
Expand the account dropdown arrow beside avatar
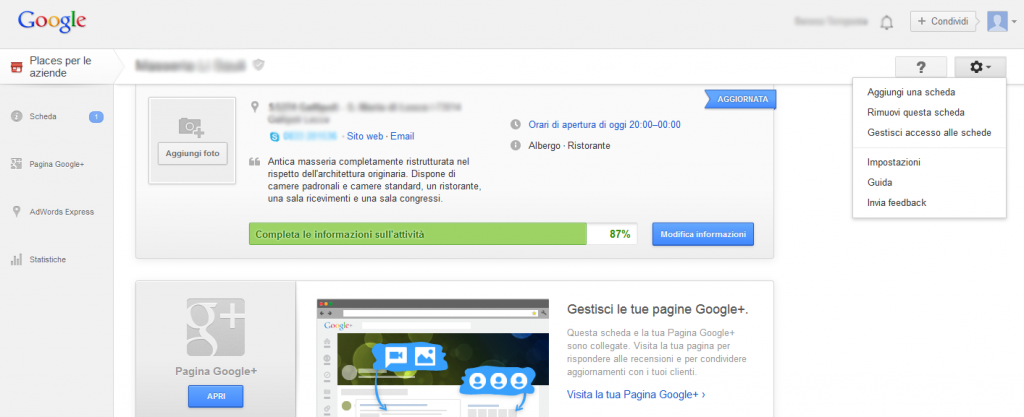(1014, 22)
